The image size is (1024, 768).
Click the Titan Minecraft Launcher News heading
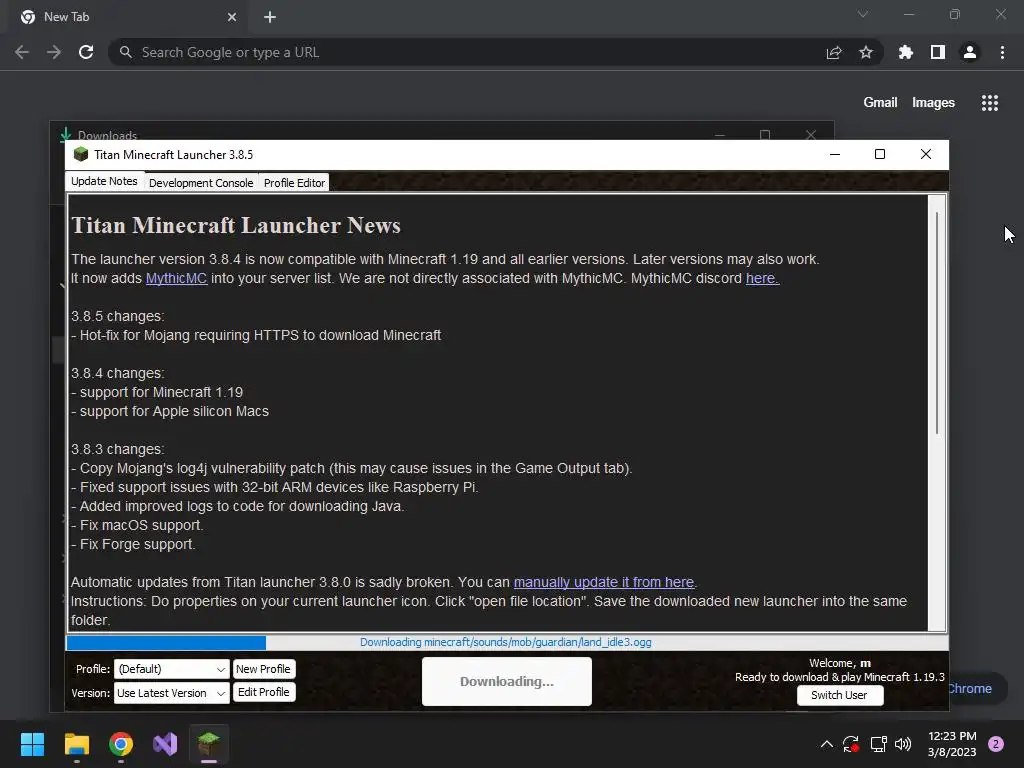click(x=236, y=225)
